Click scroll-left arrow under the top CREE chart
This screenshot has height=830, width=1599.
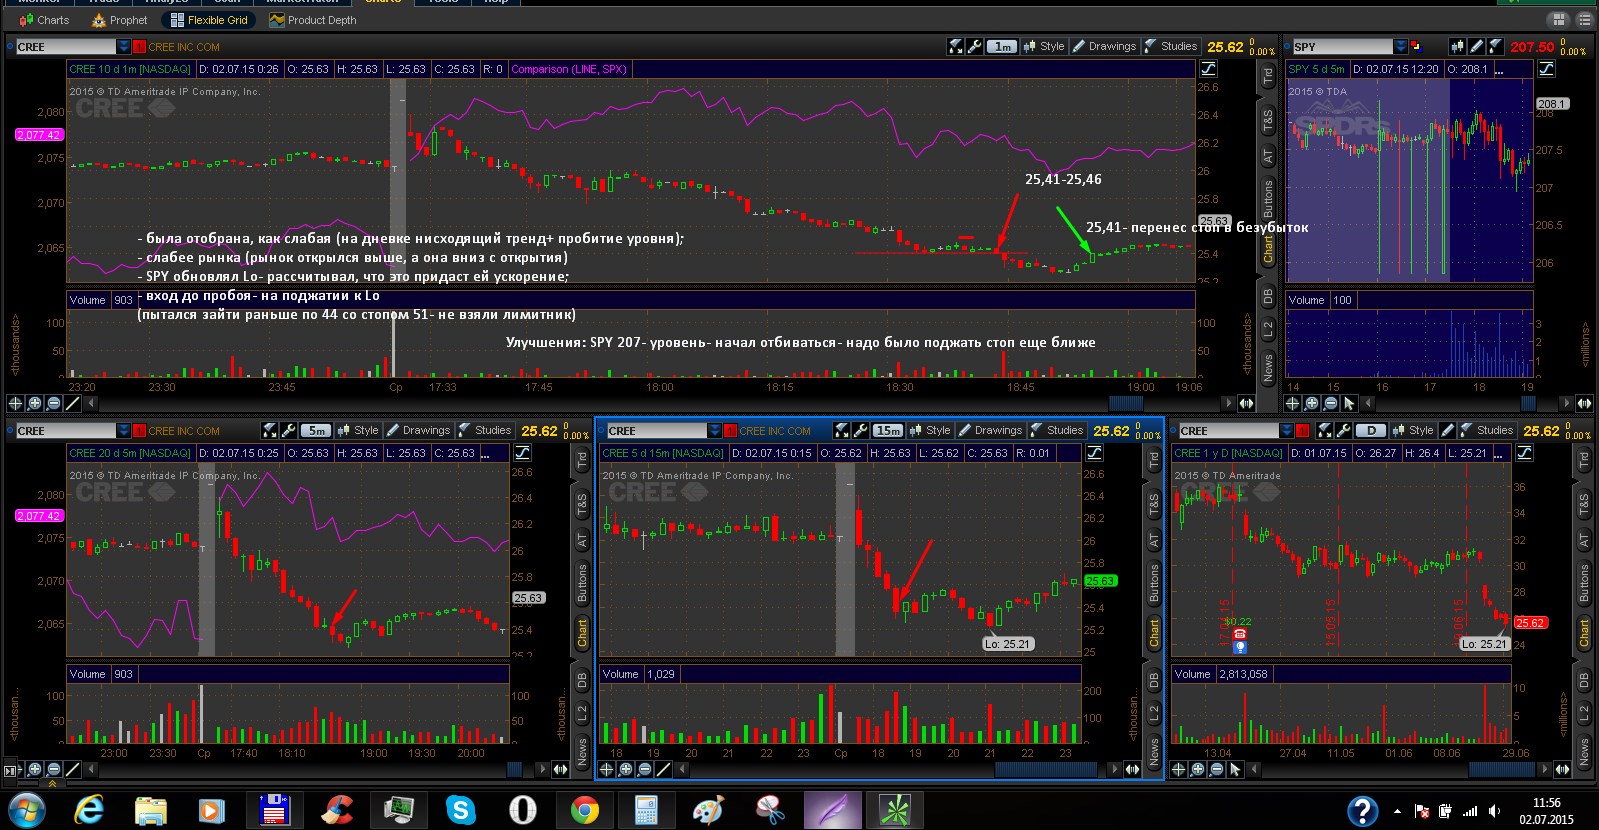click(91, 403)
